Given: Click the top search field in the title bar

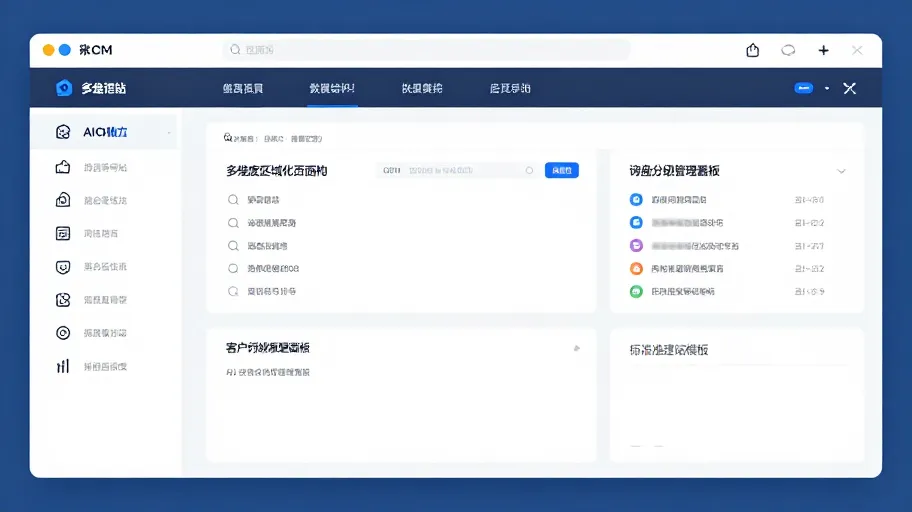Looking at the screenshot, I should tap(426, 50).
